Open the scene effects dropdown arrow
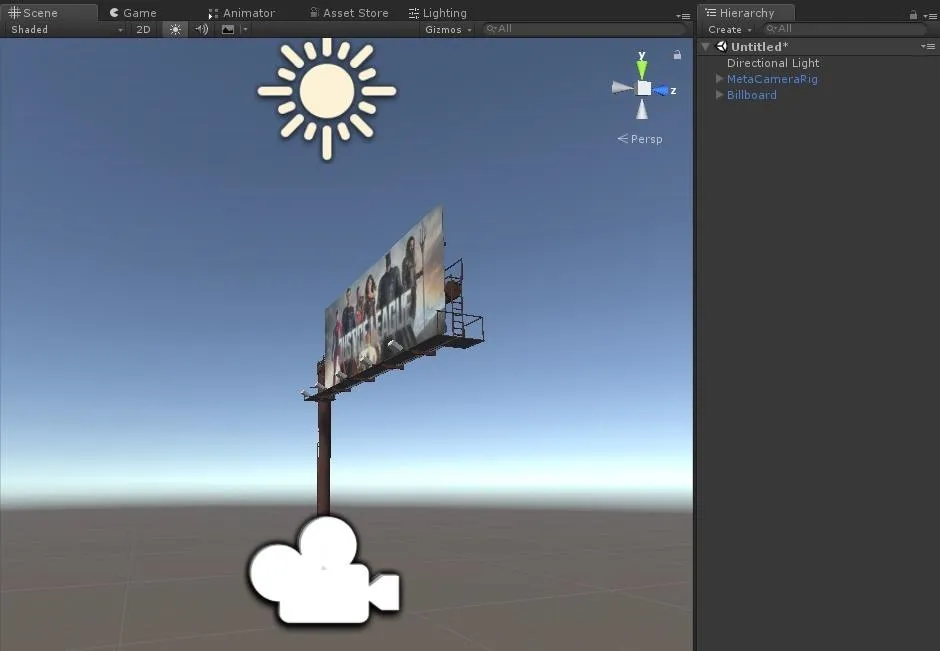 click(x=245, y=29)
